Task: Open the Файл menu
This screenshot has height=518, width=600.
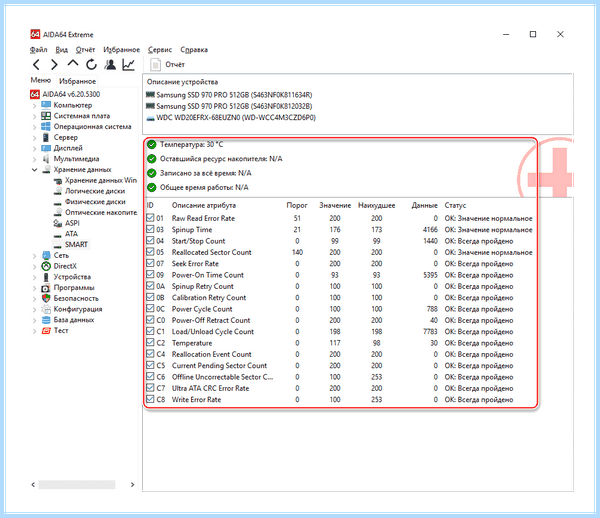Action: pyautogui.click(x=38, y=50)
